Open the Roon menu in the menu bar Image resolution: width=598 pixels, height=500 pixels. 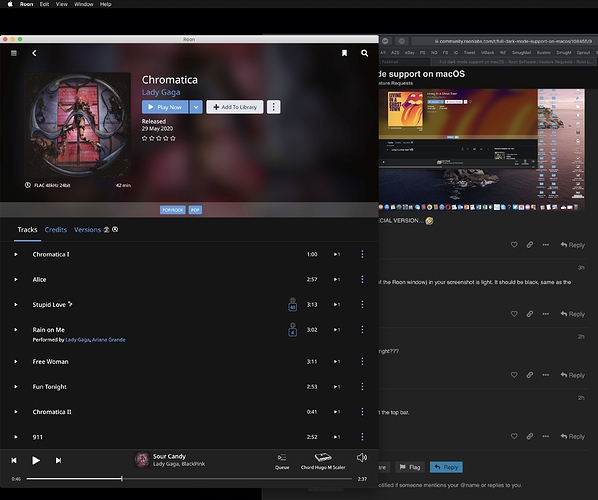[26, 4]
